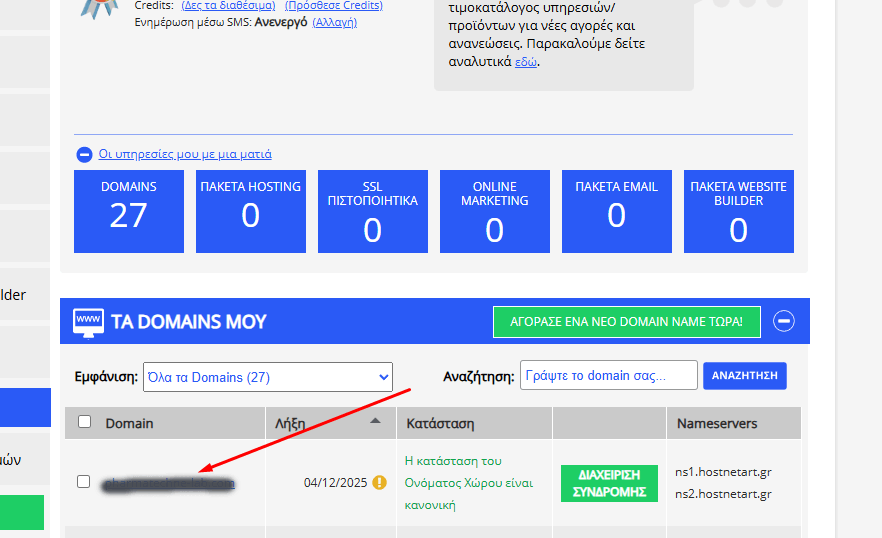Click the domain search input field
This screenshot has width=882, height=538.
coord(608,376)
